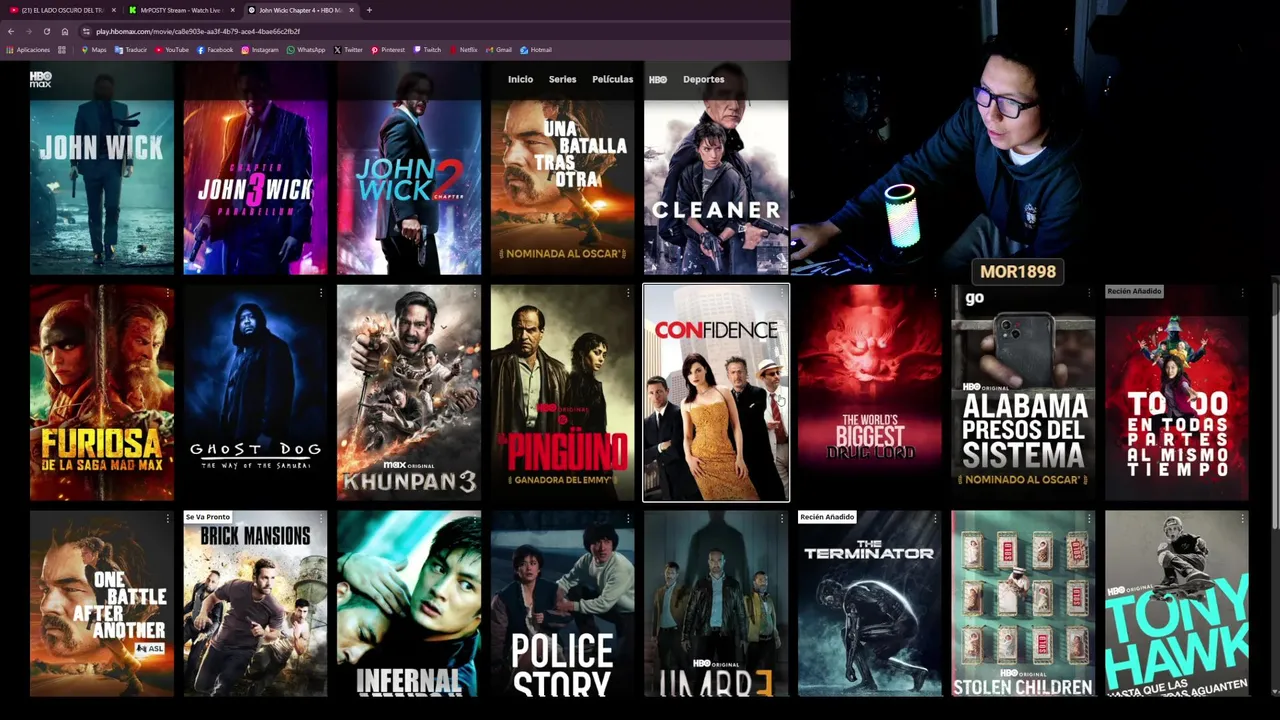1280x720 pixels.
Task: Open the John Wick movie poster
Action: click(101, 167)
